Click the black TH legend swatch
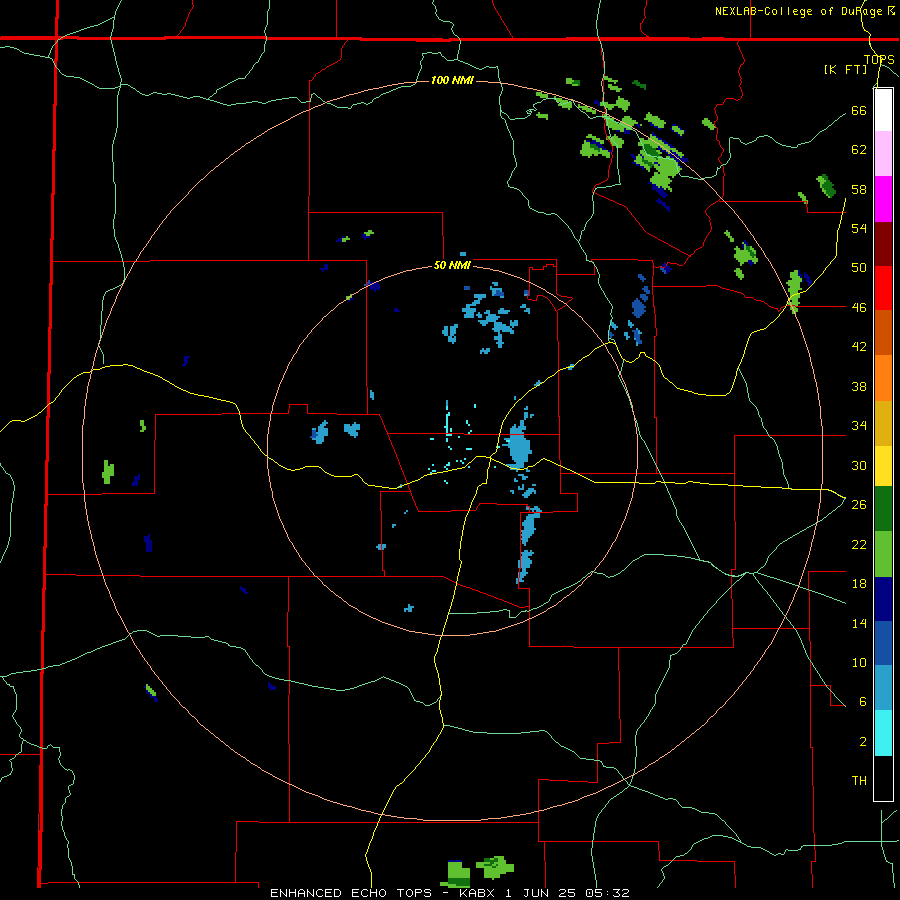 (883, 778)
